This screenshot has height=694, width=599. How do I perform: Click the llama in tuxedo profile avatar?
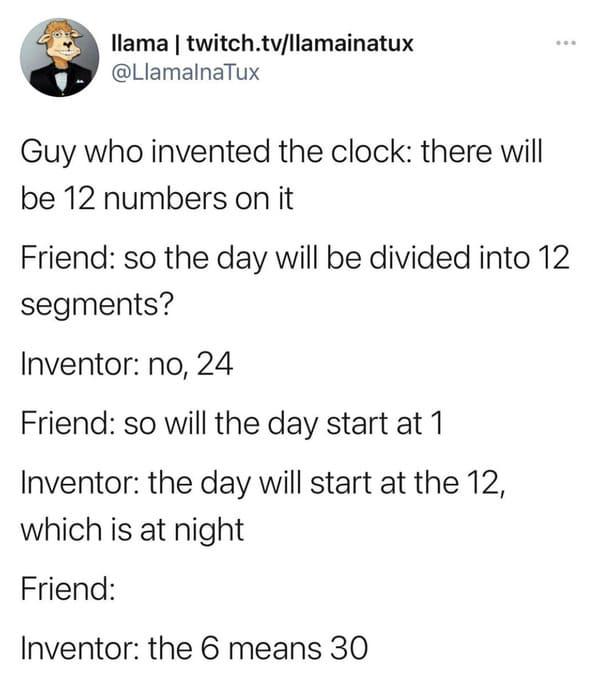59,57
